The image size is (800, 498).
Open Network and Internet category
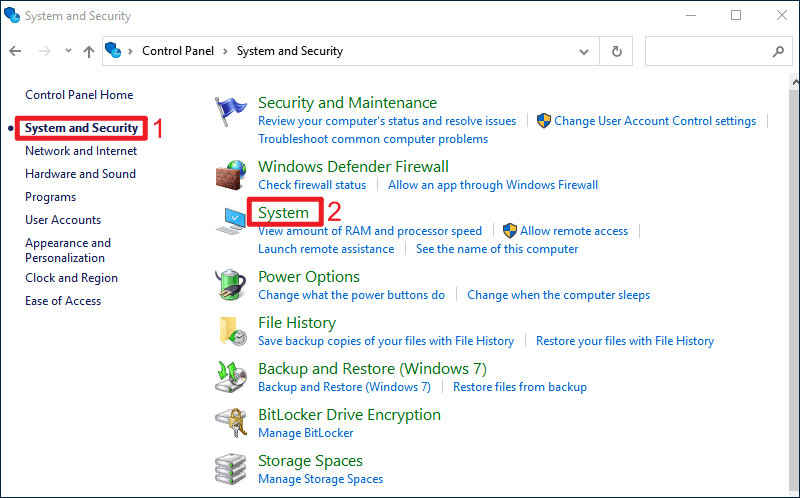coord(81,151)
